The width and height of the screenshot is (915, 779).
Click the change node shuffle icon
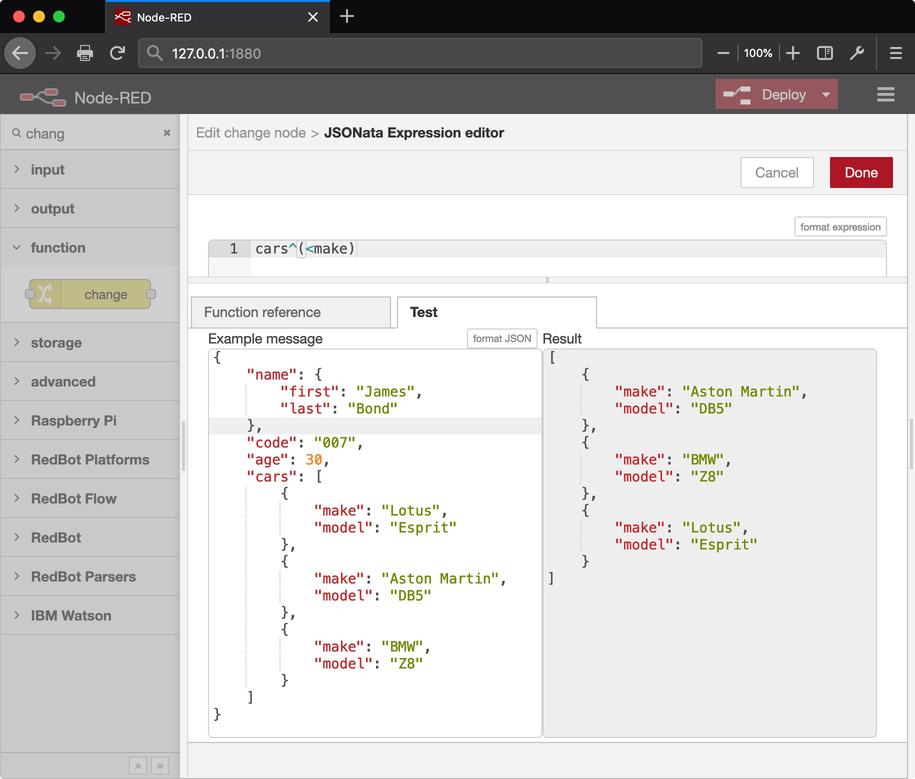point(45,294)
